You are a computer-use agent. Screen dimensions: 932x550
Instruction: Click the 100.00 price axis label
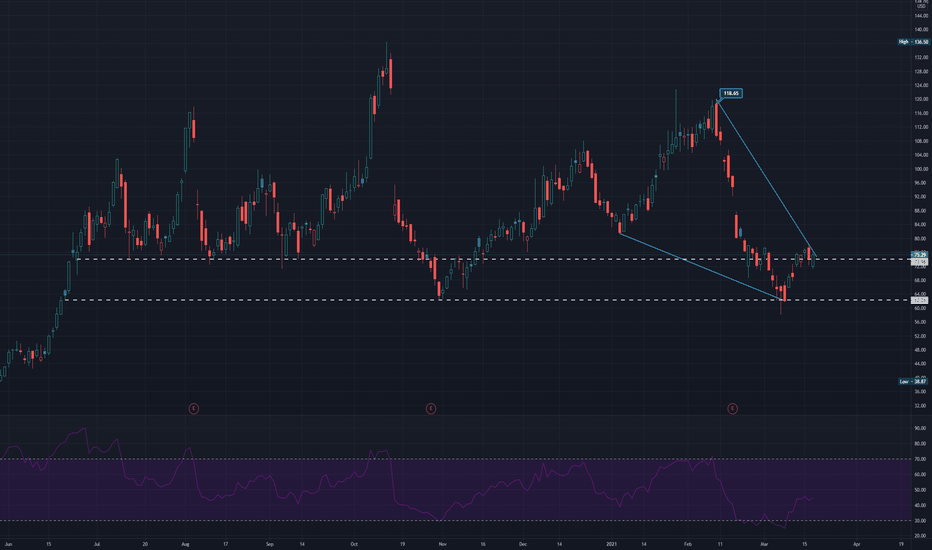(x=921, y=169)
